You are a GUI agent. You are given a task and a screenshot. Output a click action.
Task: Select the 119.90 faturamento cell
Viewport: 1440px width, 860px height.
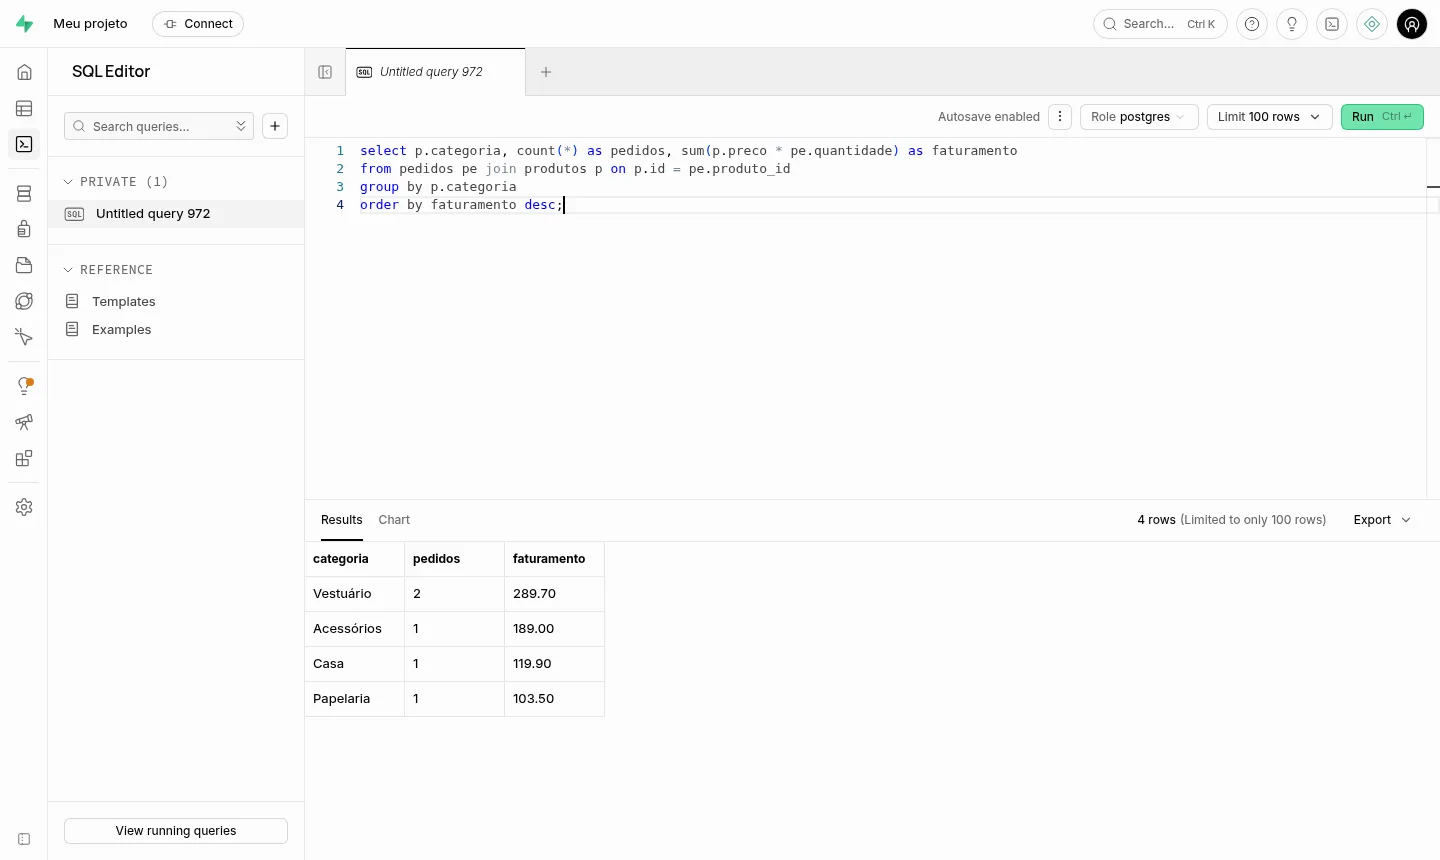point(555,664)
